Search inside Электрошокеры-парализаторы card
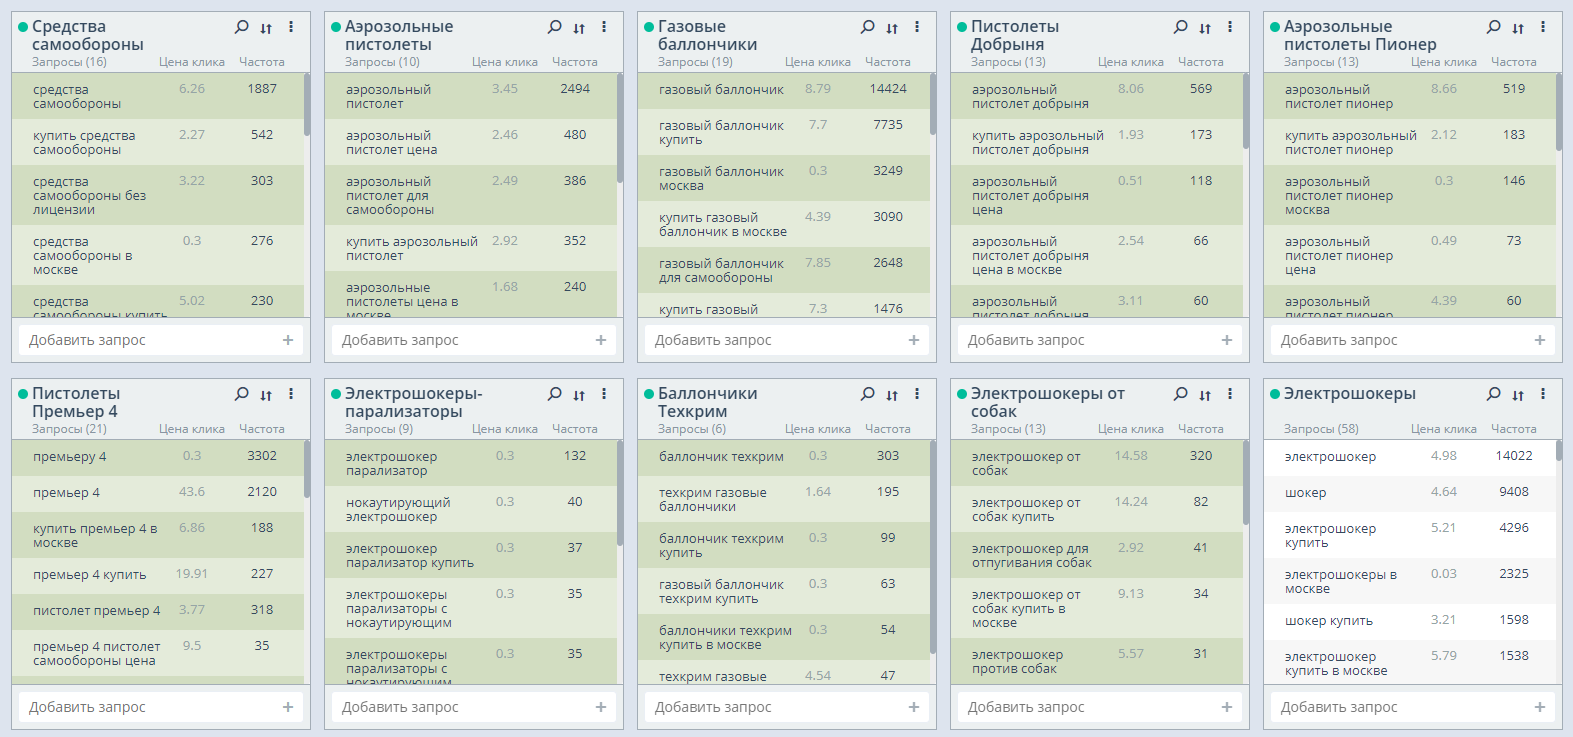This screenshot has height=737, width=1573. pyautogui.click(x=554, y=394)
